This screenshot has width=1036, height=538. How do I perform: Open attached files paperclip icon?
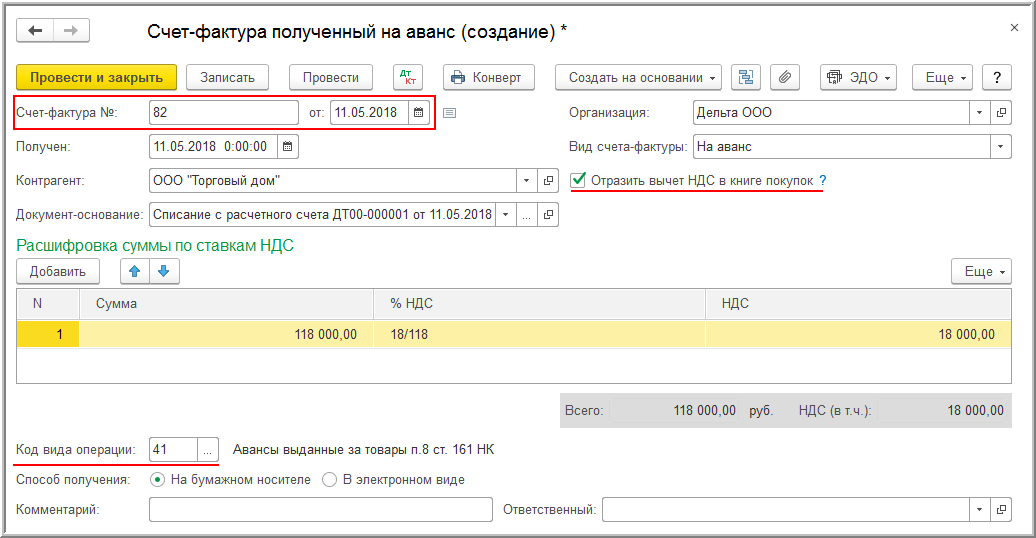pos(785,77)
